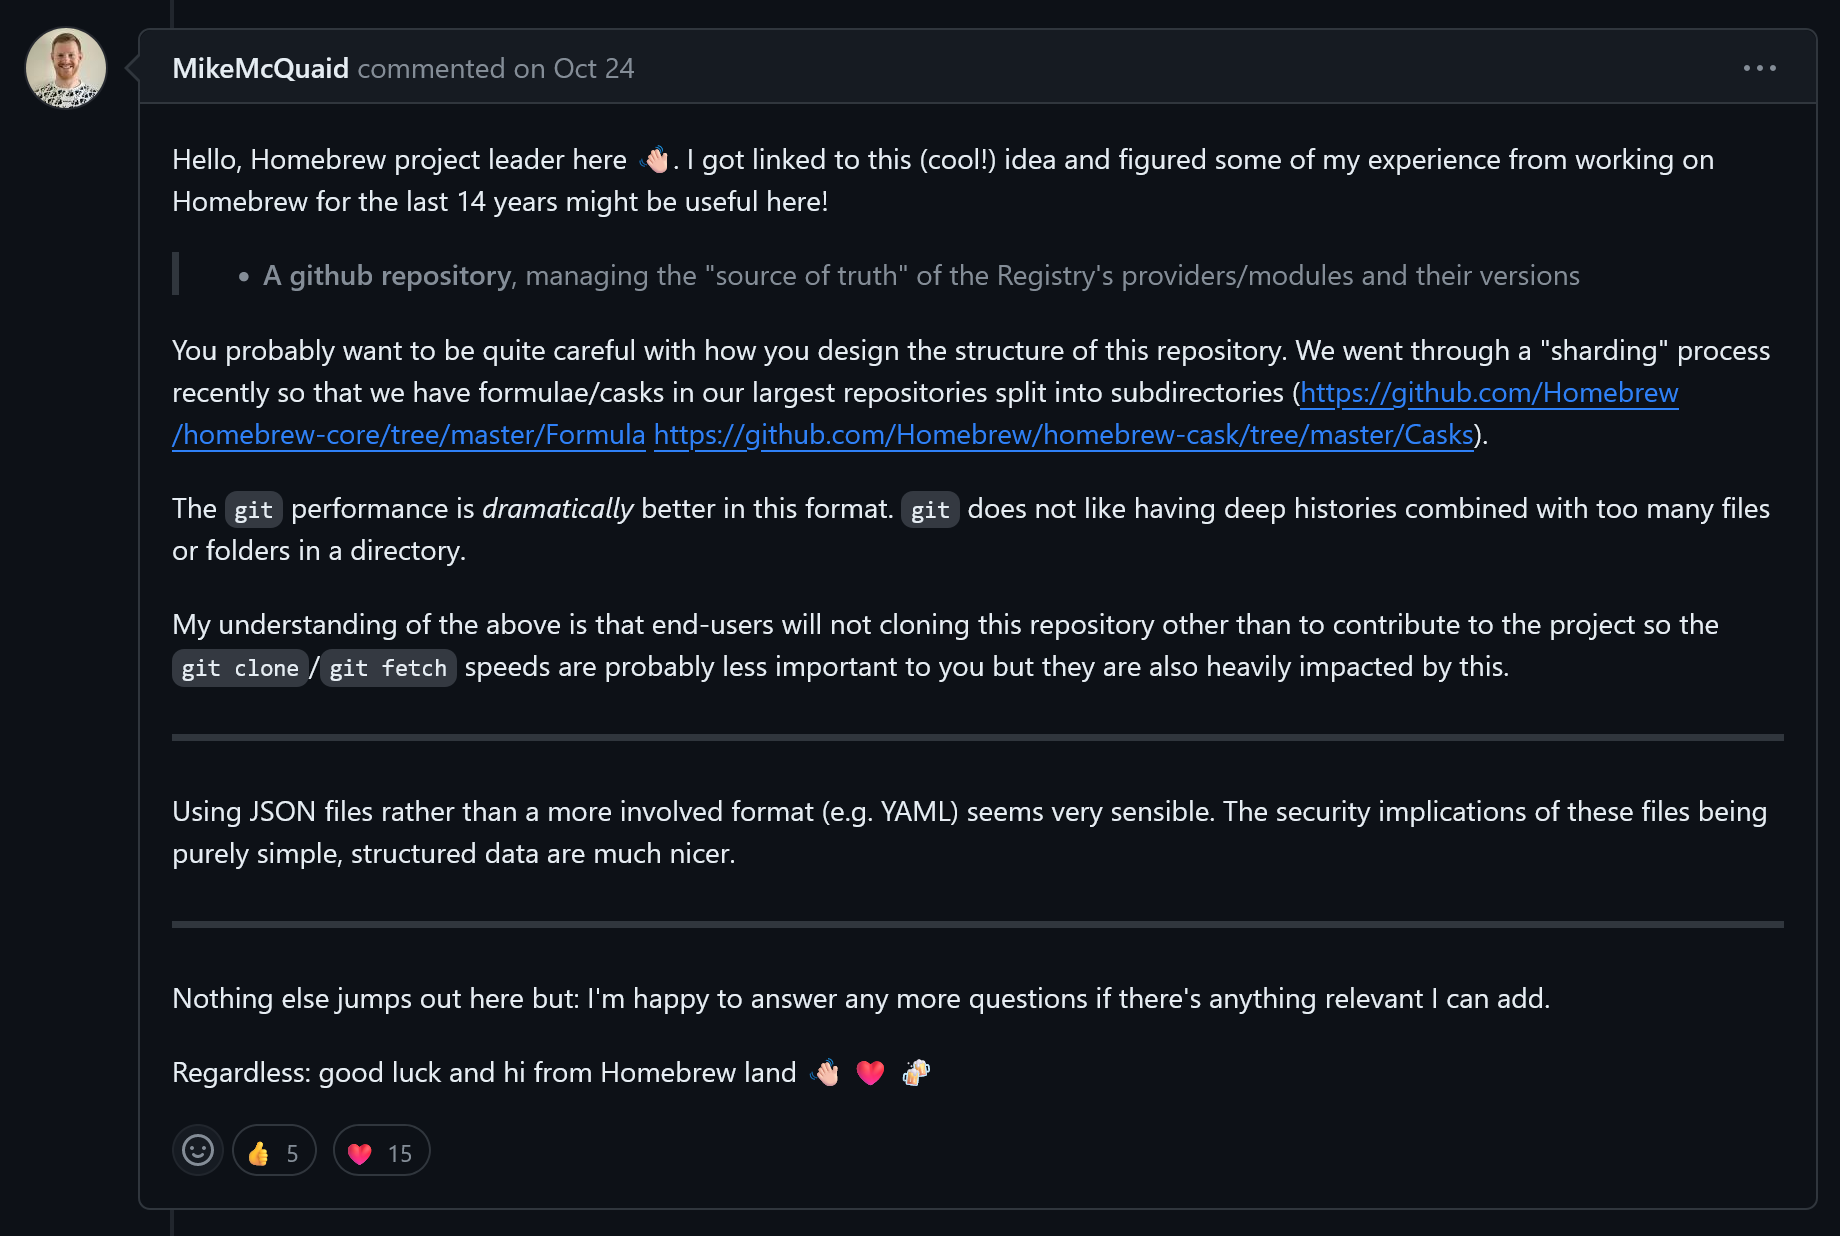1840x1236 pixels.
Task: Select MikeMcQuaid's profile avatar
Action: 64,68
